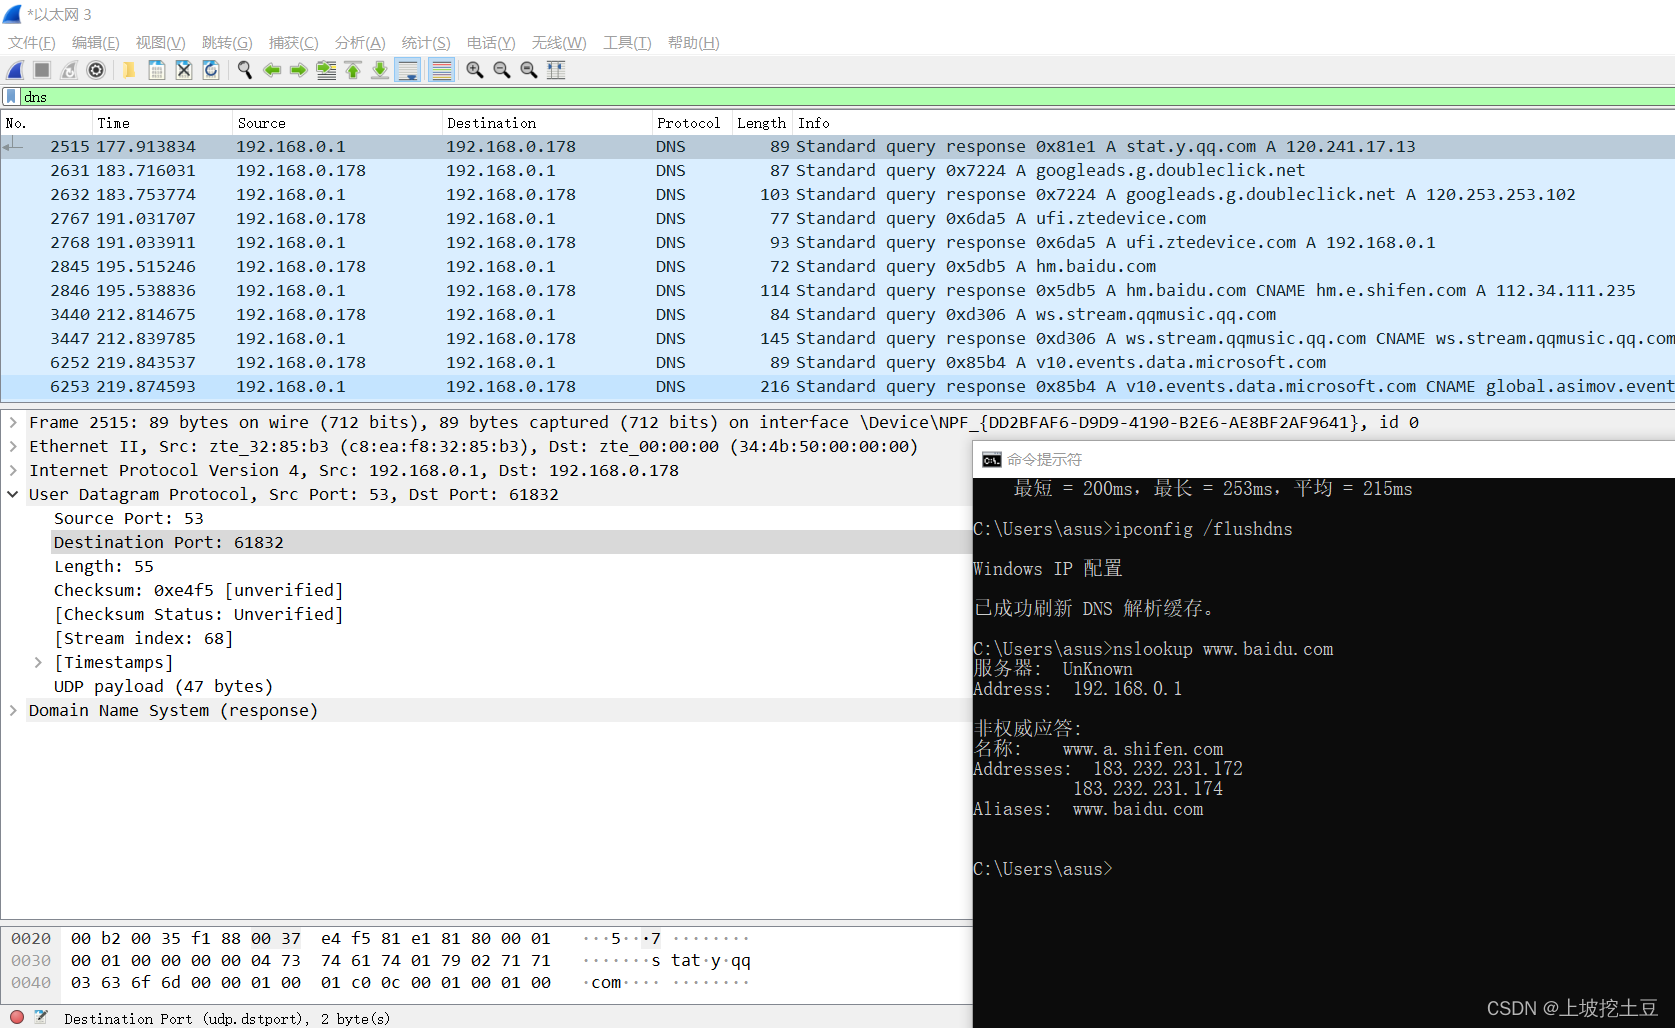This screenshot has height=1028, width=1675.
Task: Jump to last packet
Action: 380,70
